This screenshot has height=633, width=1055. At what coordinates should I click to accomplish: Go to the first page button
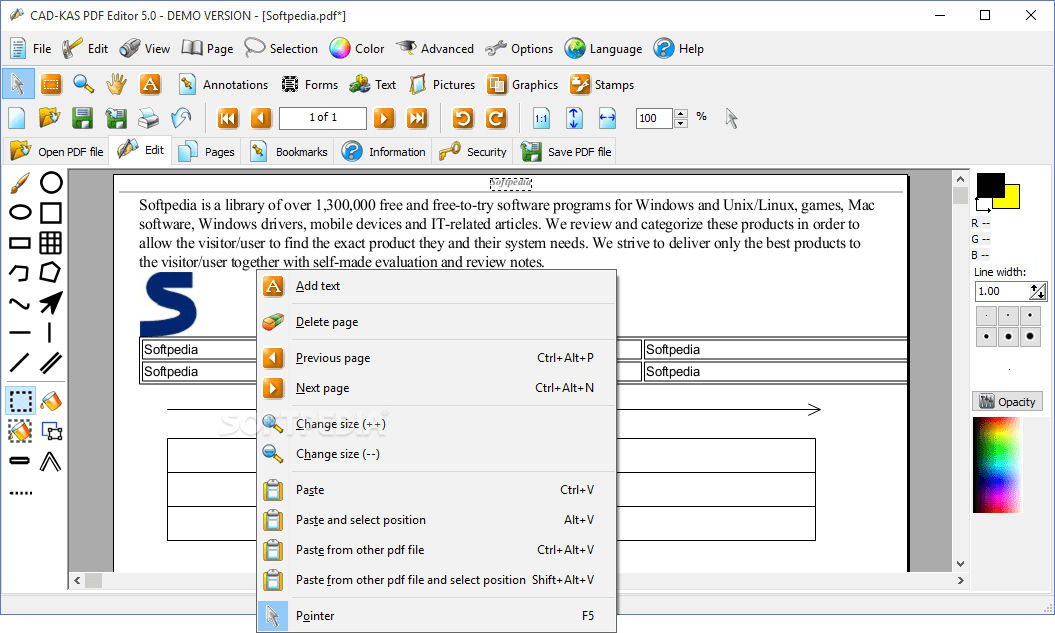pyautogui.click(x=227, y=118)
